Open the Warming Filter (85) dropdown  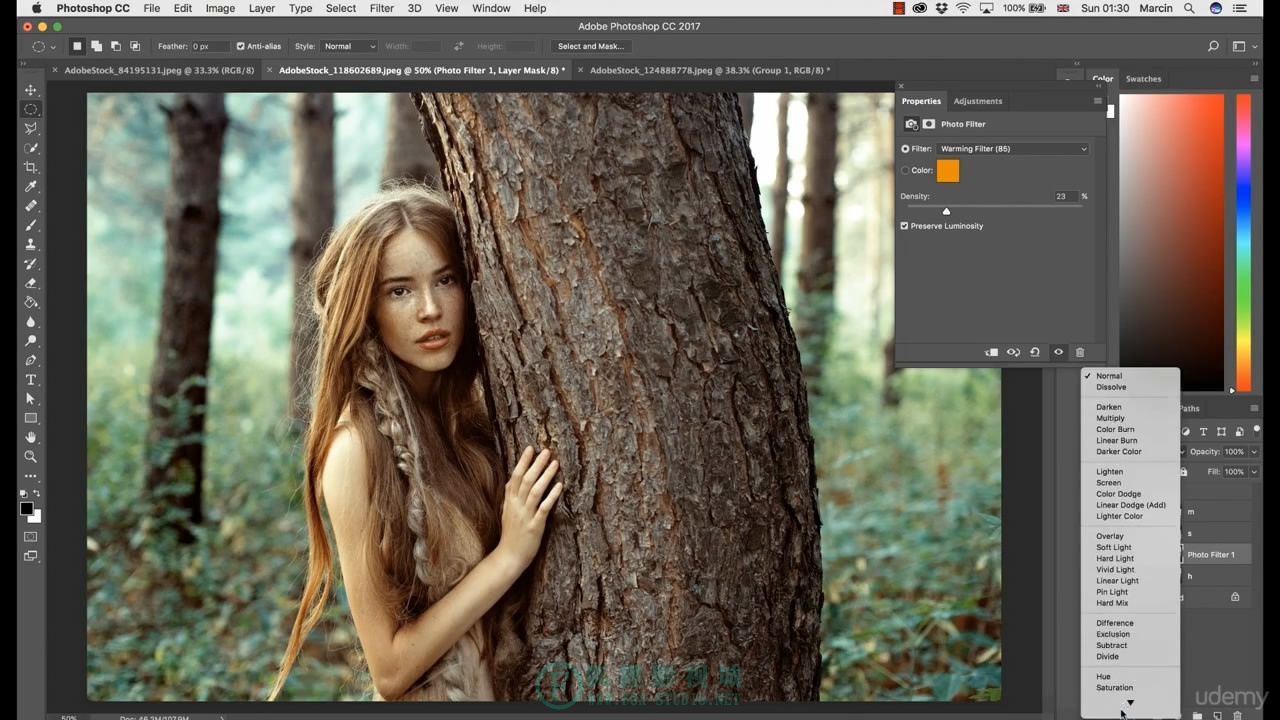[x=1013, y=149]
